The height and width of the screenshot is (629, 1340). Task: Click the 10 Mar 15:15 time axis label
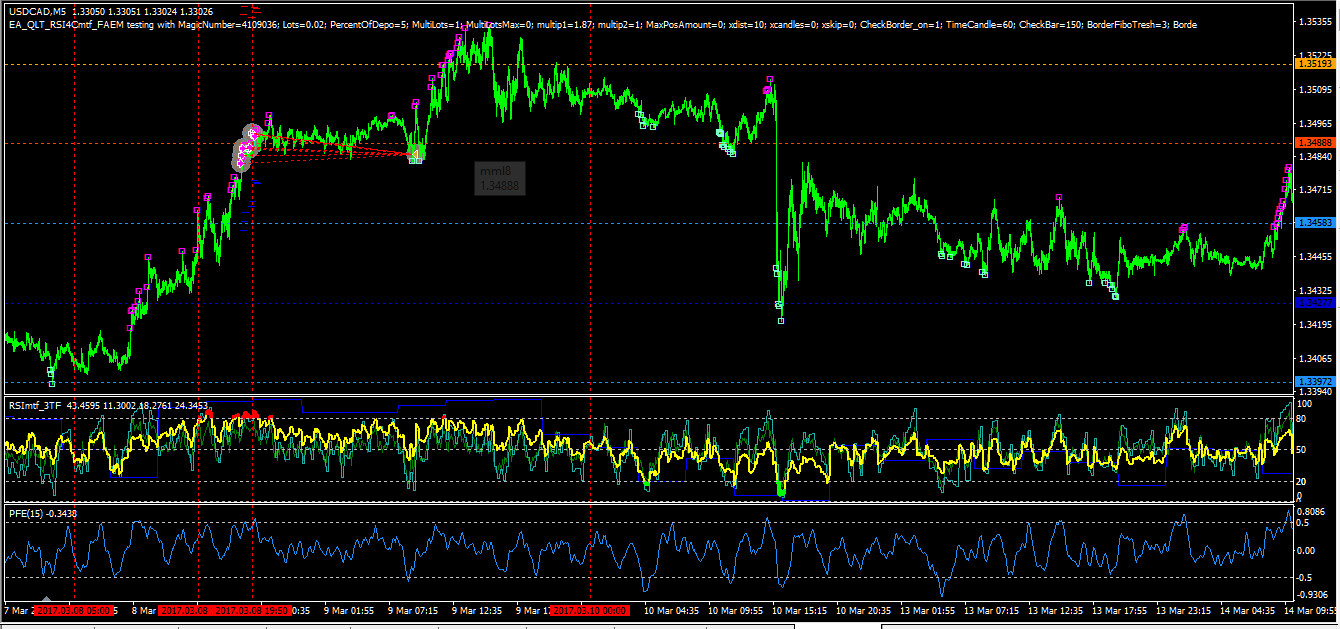click(799, 610)
